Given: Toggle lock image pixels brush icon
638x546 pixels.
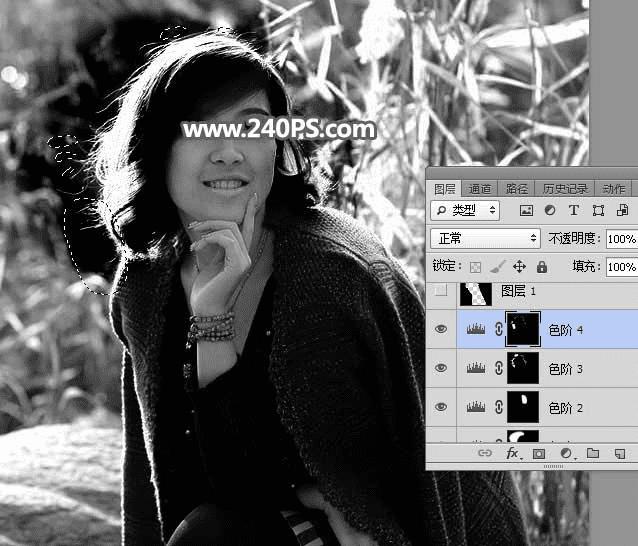Looking at the screenshot, I should tap(497, 267).
